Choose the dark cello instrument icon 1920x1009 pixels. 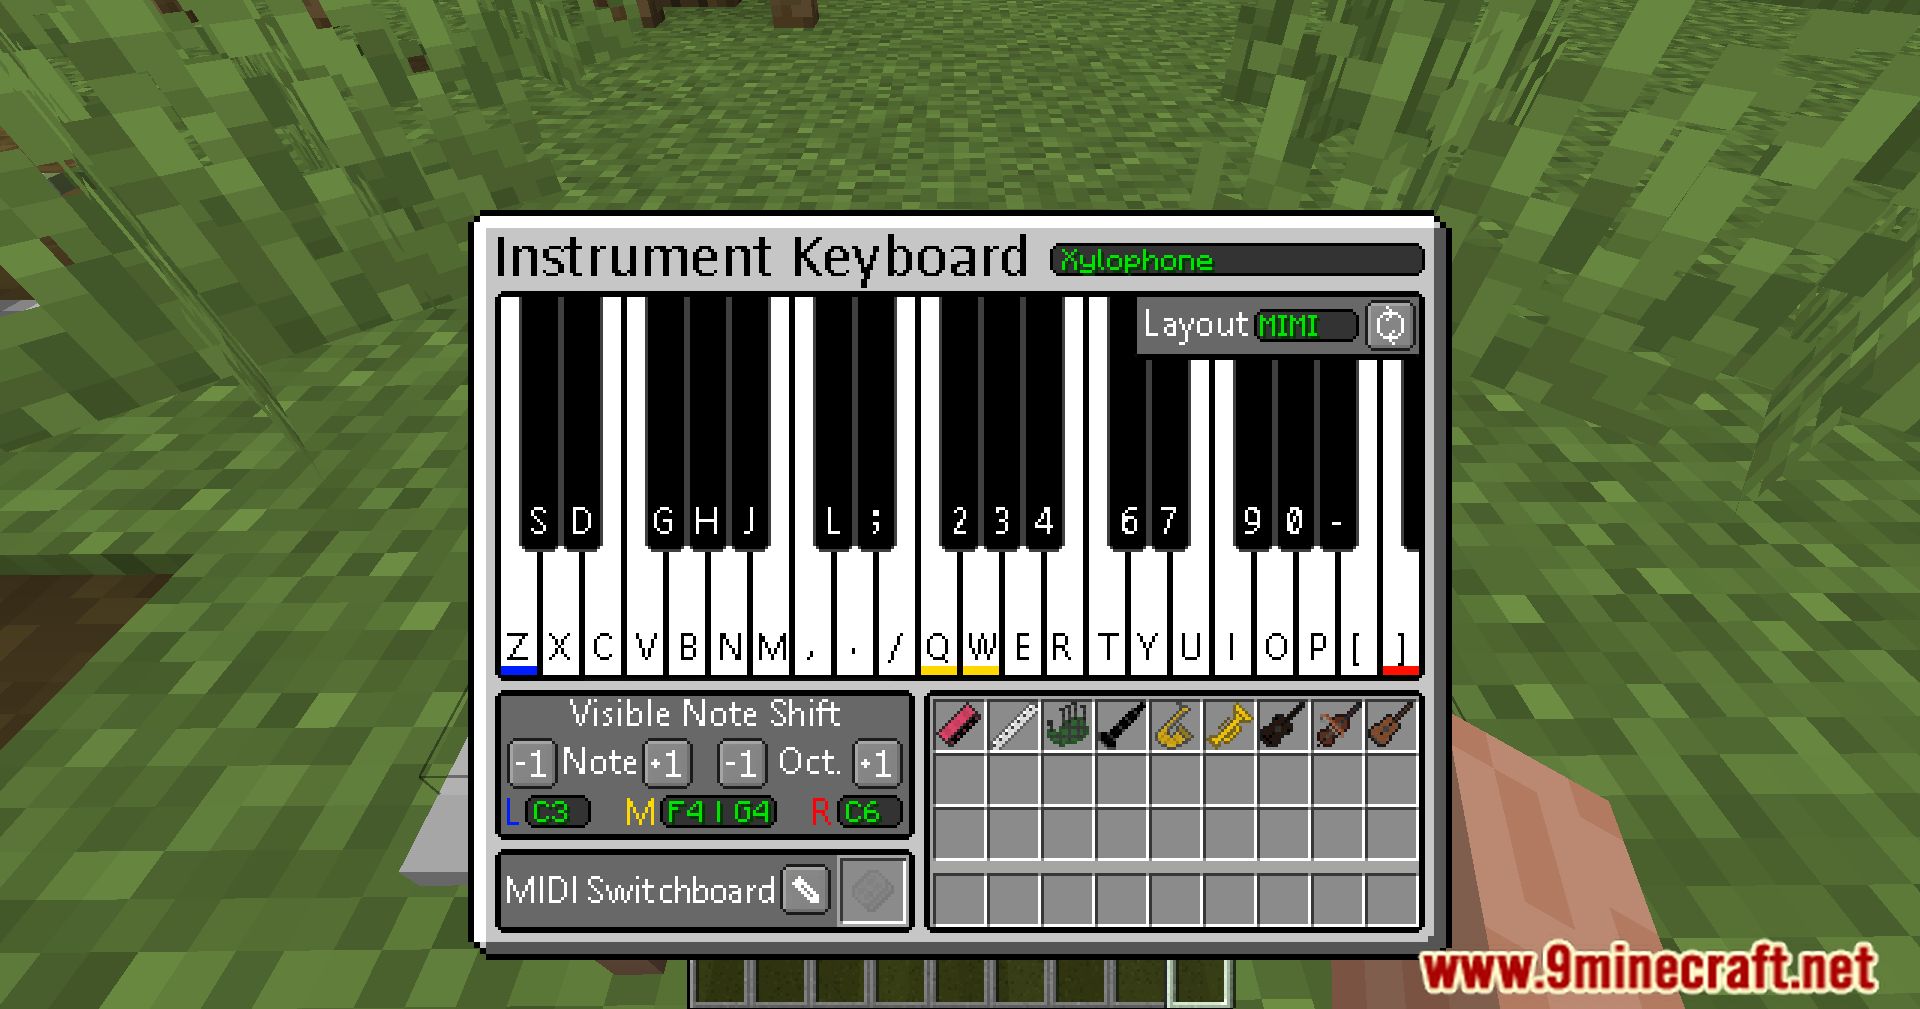pos(1283,725)
